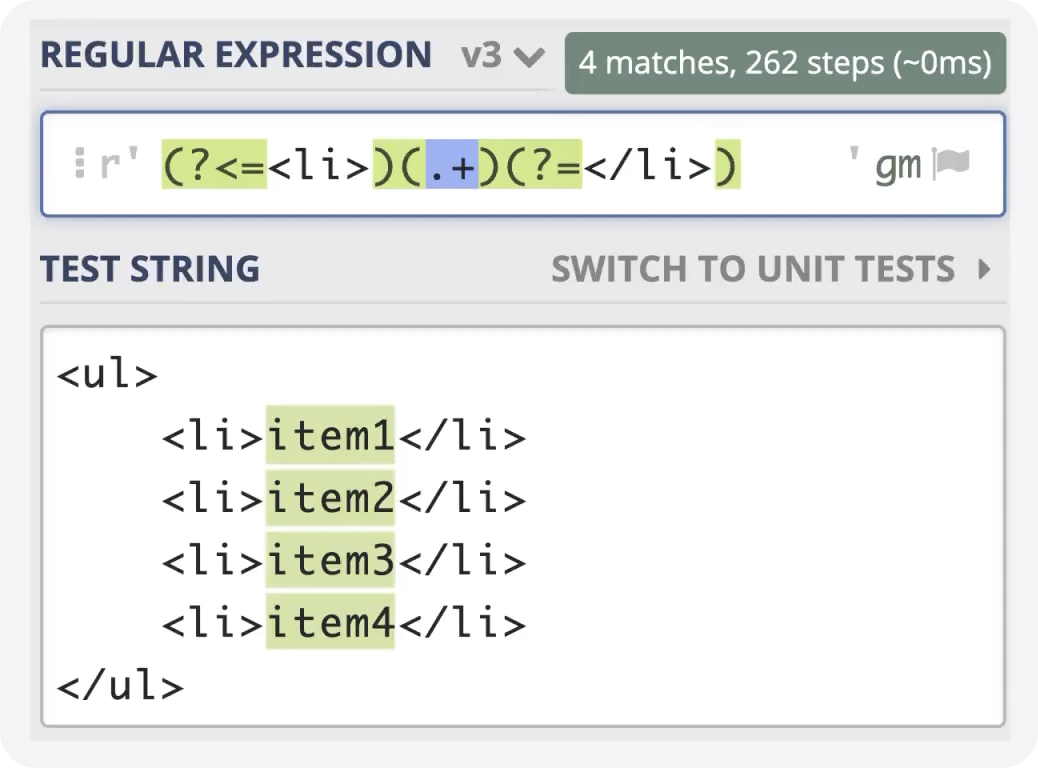1038x768 pixels.
Task: Click the (?<= lookbehind opening in the pattern
Action: coord(214,165)
